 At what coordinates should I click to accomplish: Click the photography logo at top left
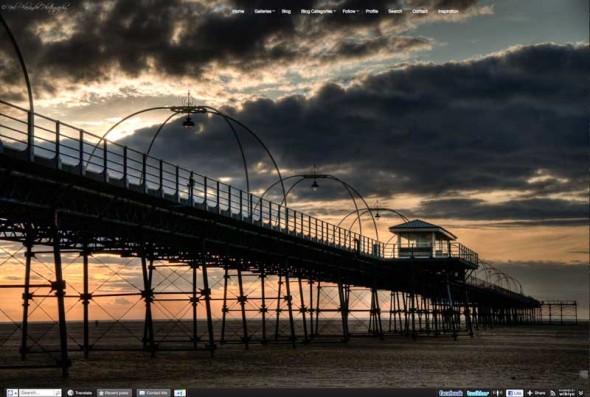[x=36, y=8]
